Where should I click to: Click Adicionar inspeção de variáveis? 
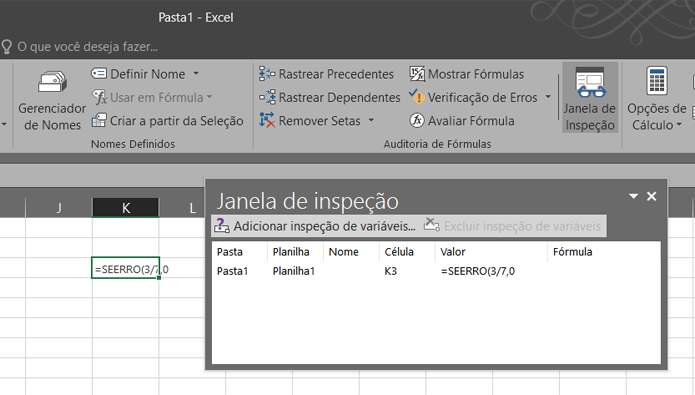click(315, 226)
